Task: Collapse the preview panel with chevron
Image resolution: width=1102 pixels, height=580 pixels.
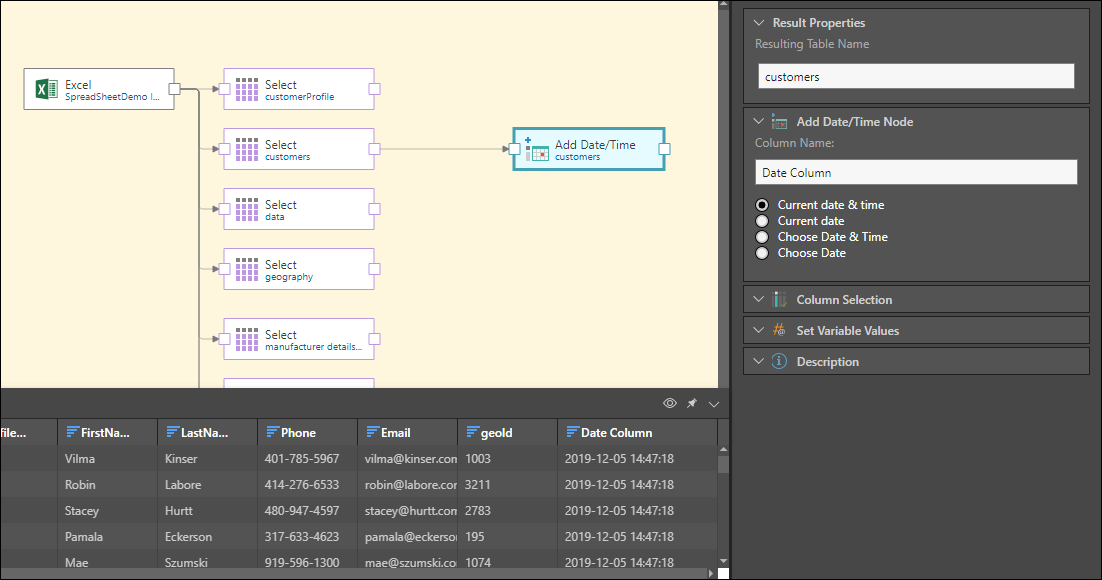Action: [713, 404]
